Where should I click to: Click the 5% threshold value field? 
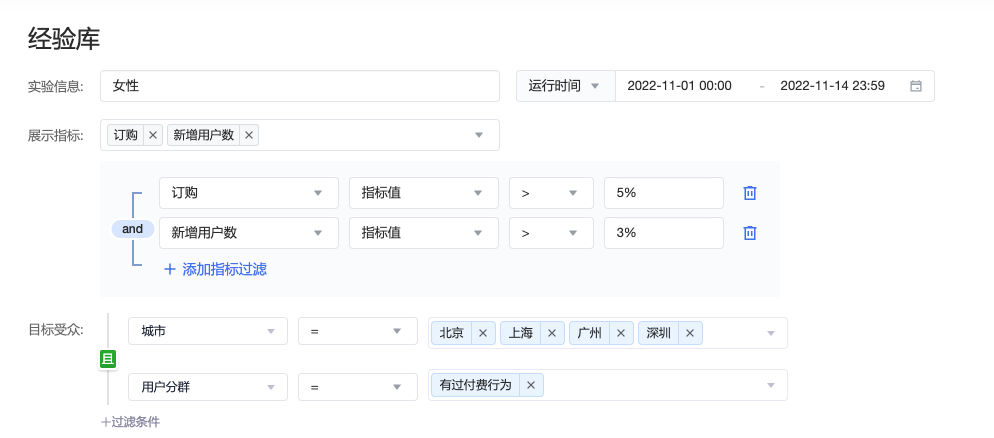(663, 193)
